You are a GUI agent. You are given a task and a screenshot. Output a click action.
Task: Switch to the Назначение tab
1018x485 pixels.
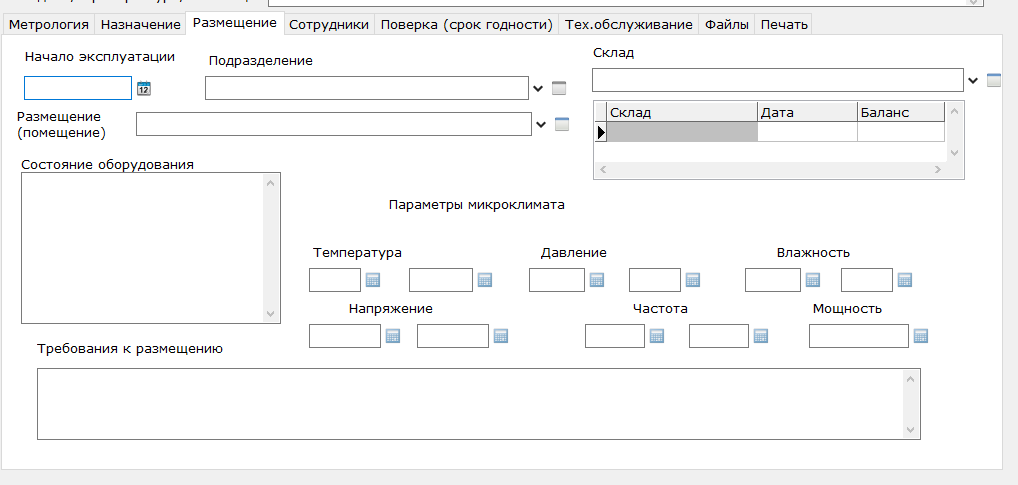coord(140,25)
